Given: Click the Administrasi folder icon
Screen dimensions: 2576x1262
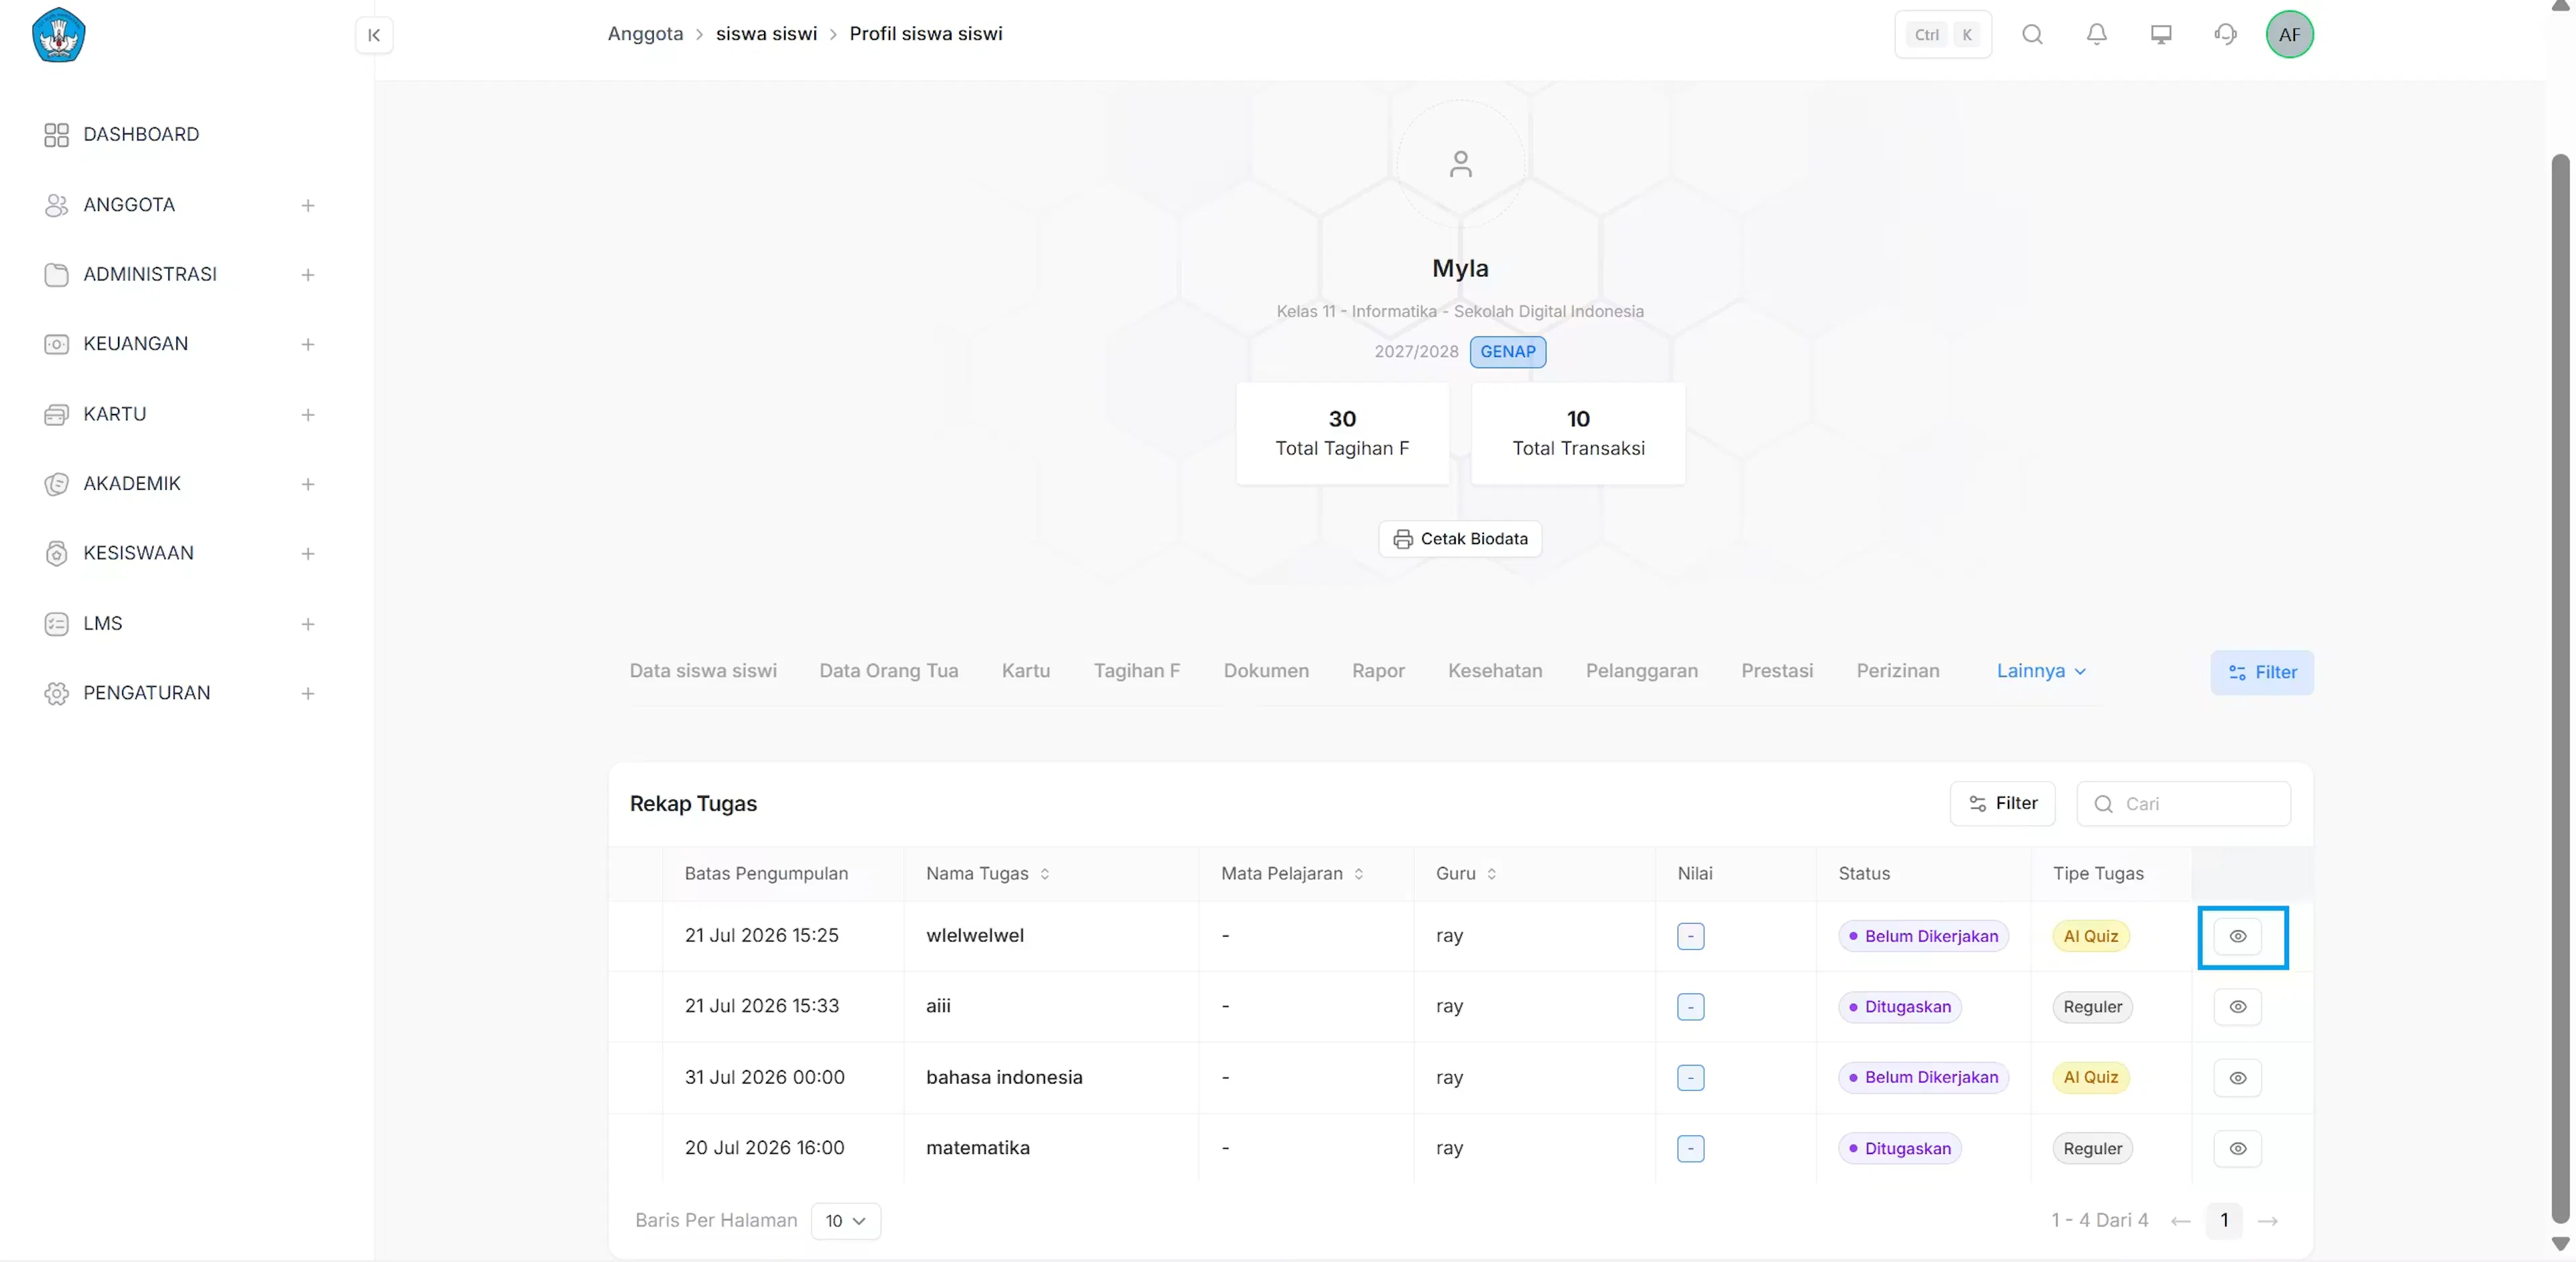Looking at the screenshot, I should [x=56, y=274].
